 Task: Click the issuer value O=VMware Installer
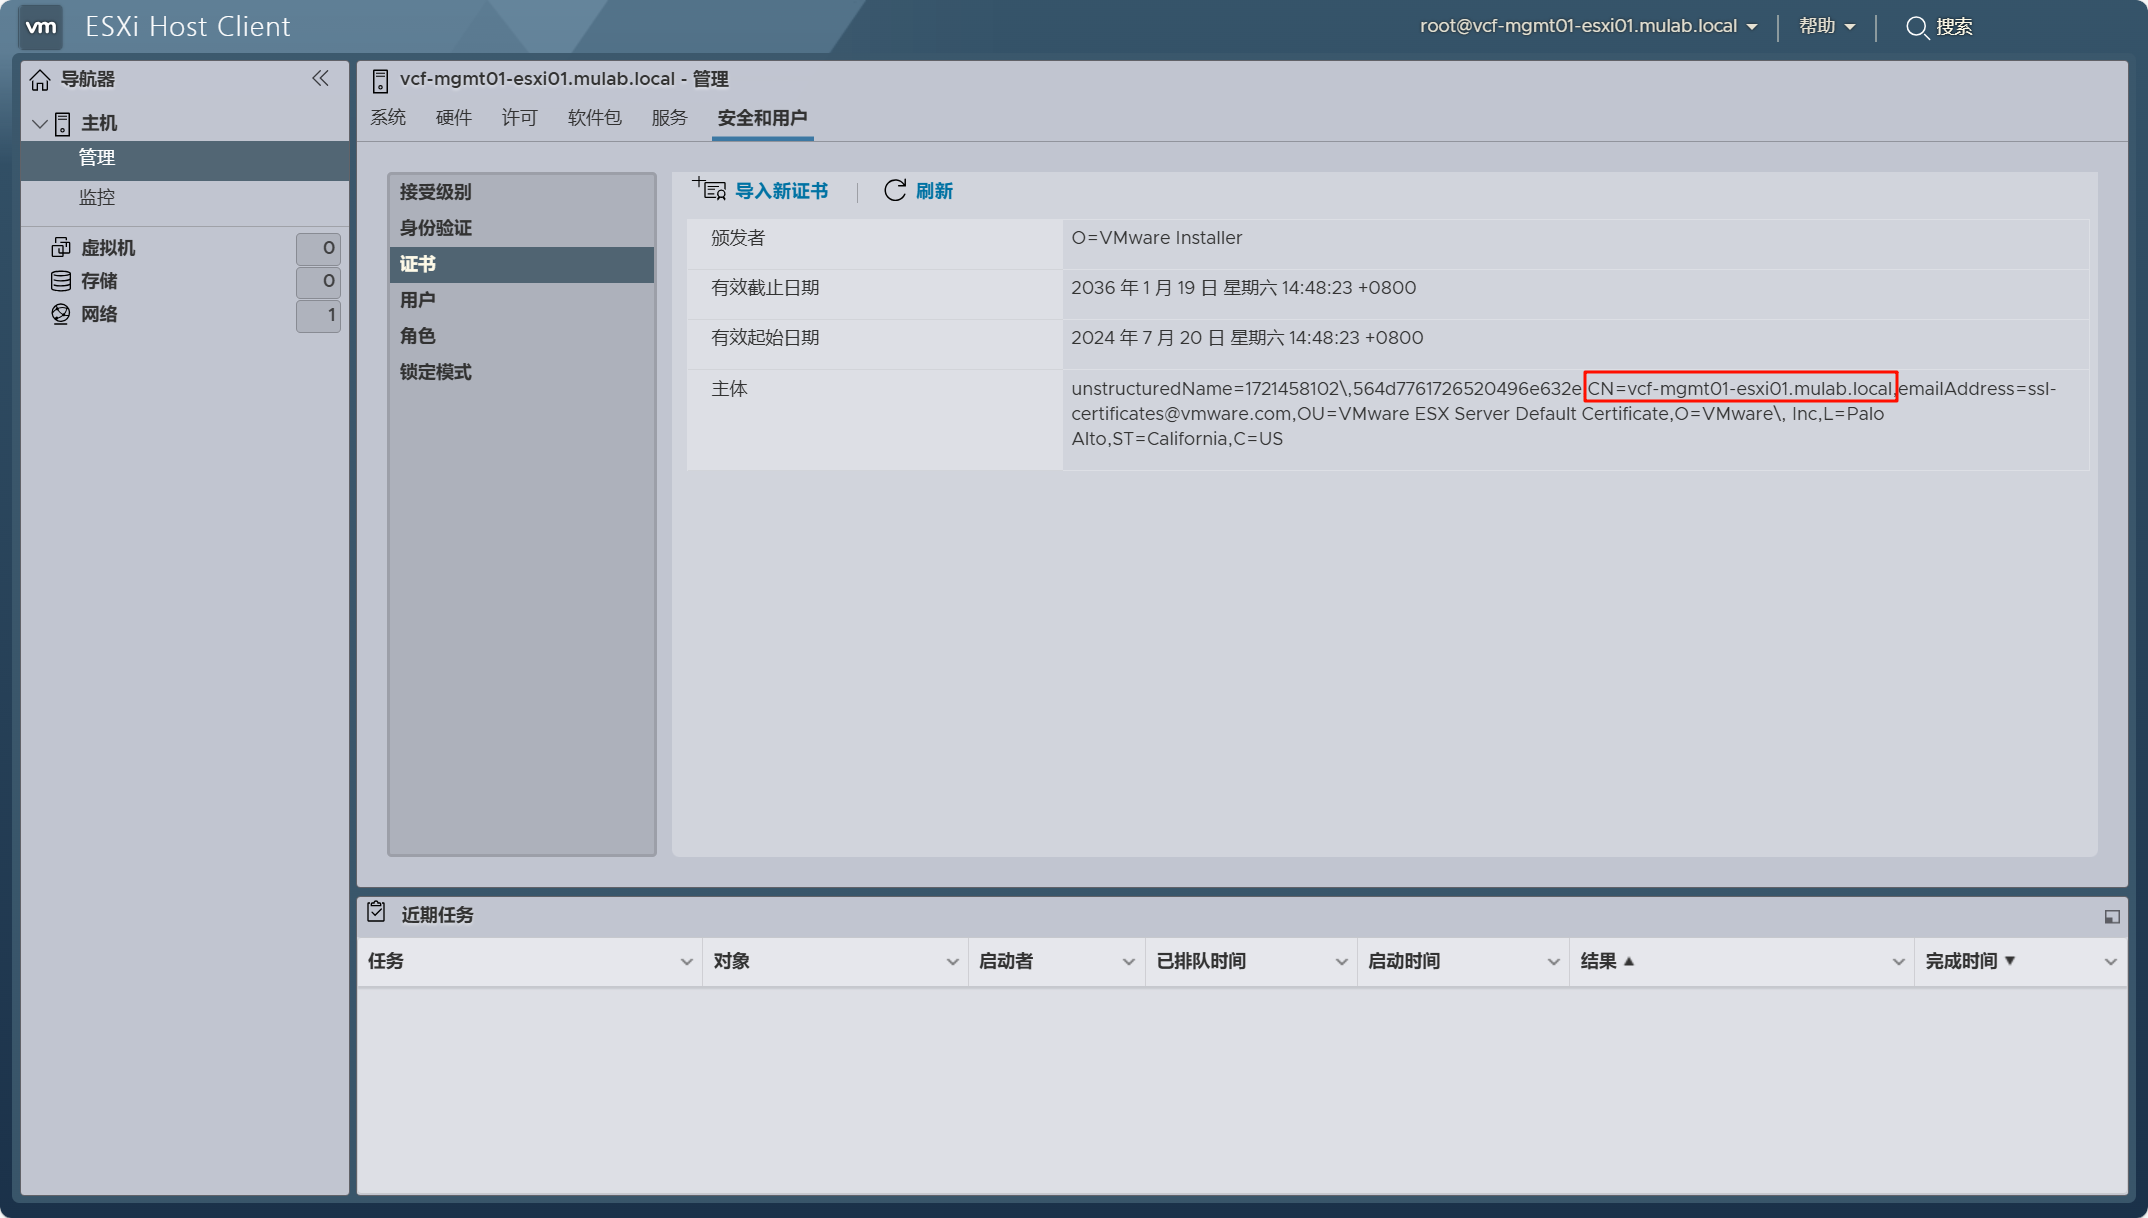[x=1157, y=238]
